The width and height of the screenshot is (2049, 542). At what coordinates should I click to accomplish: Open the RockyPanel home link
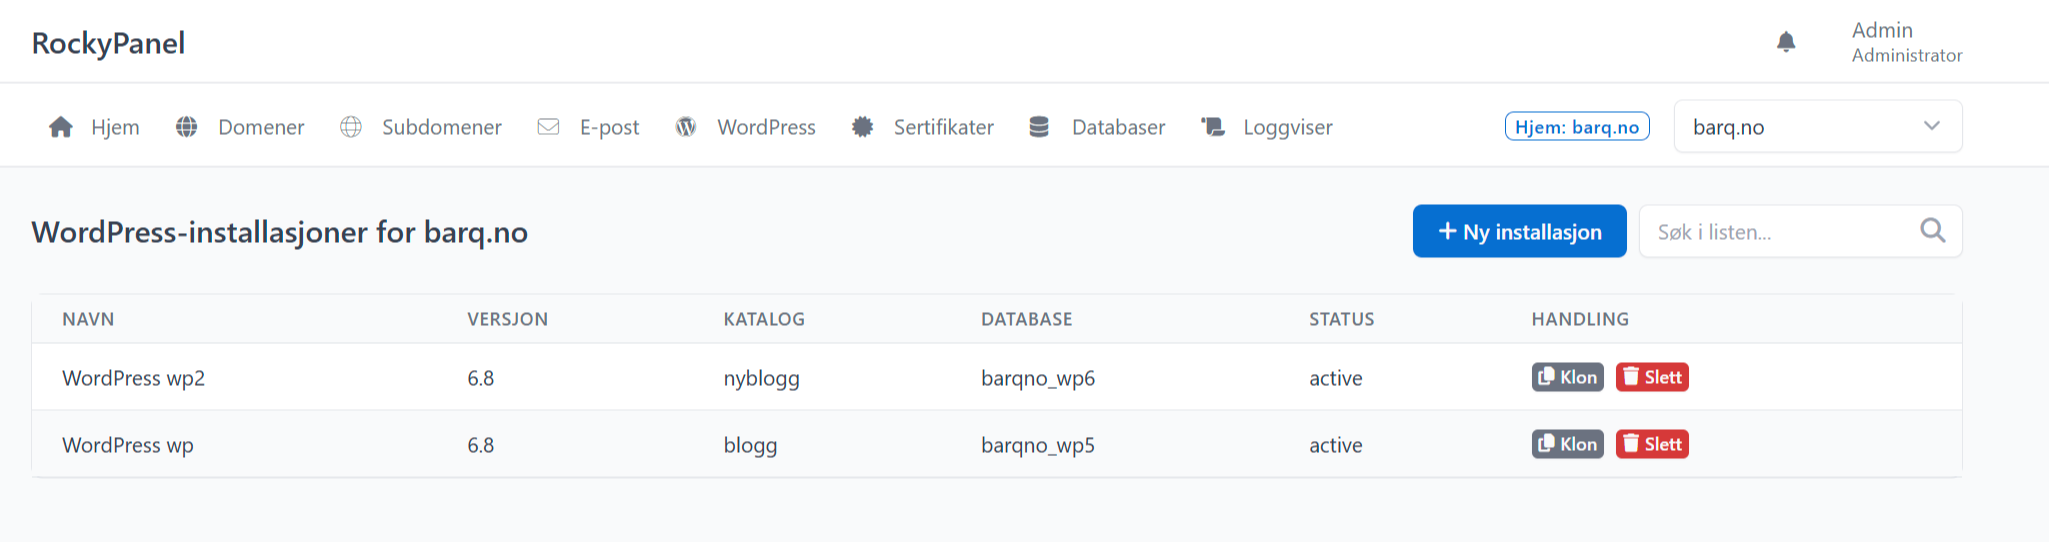(108, 43)
